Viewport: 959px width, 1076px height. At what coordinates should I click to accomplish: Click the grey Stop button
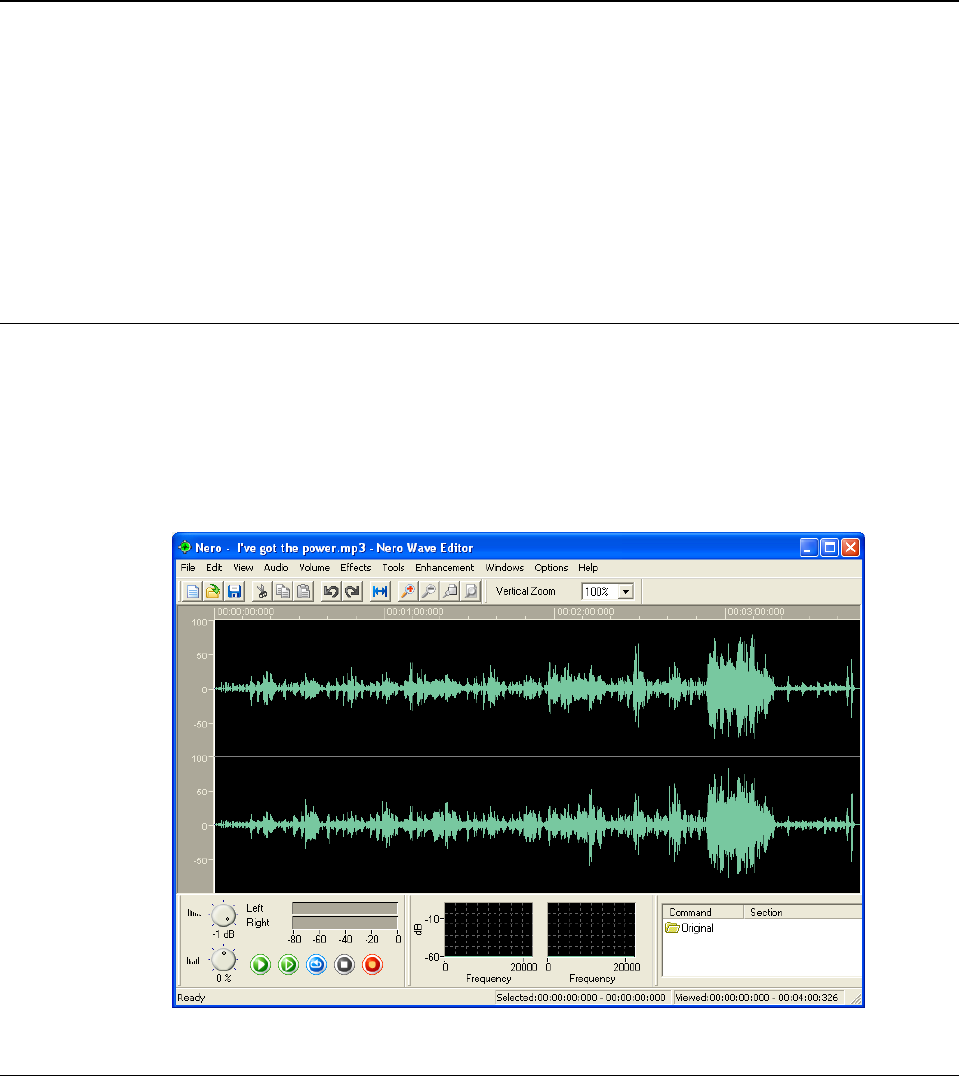click(344, 965)
